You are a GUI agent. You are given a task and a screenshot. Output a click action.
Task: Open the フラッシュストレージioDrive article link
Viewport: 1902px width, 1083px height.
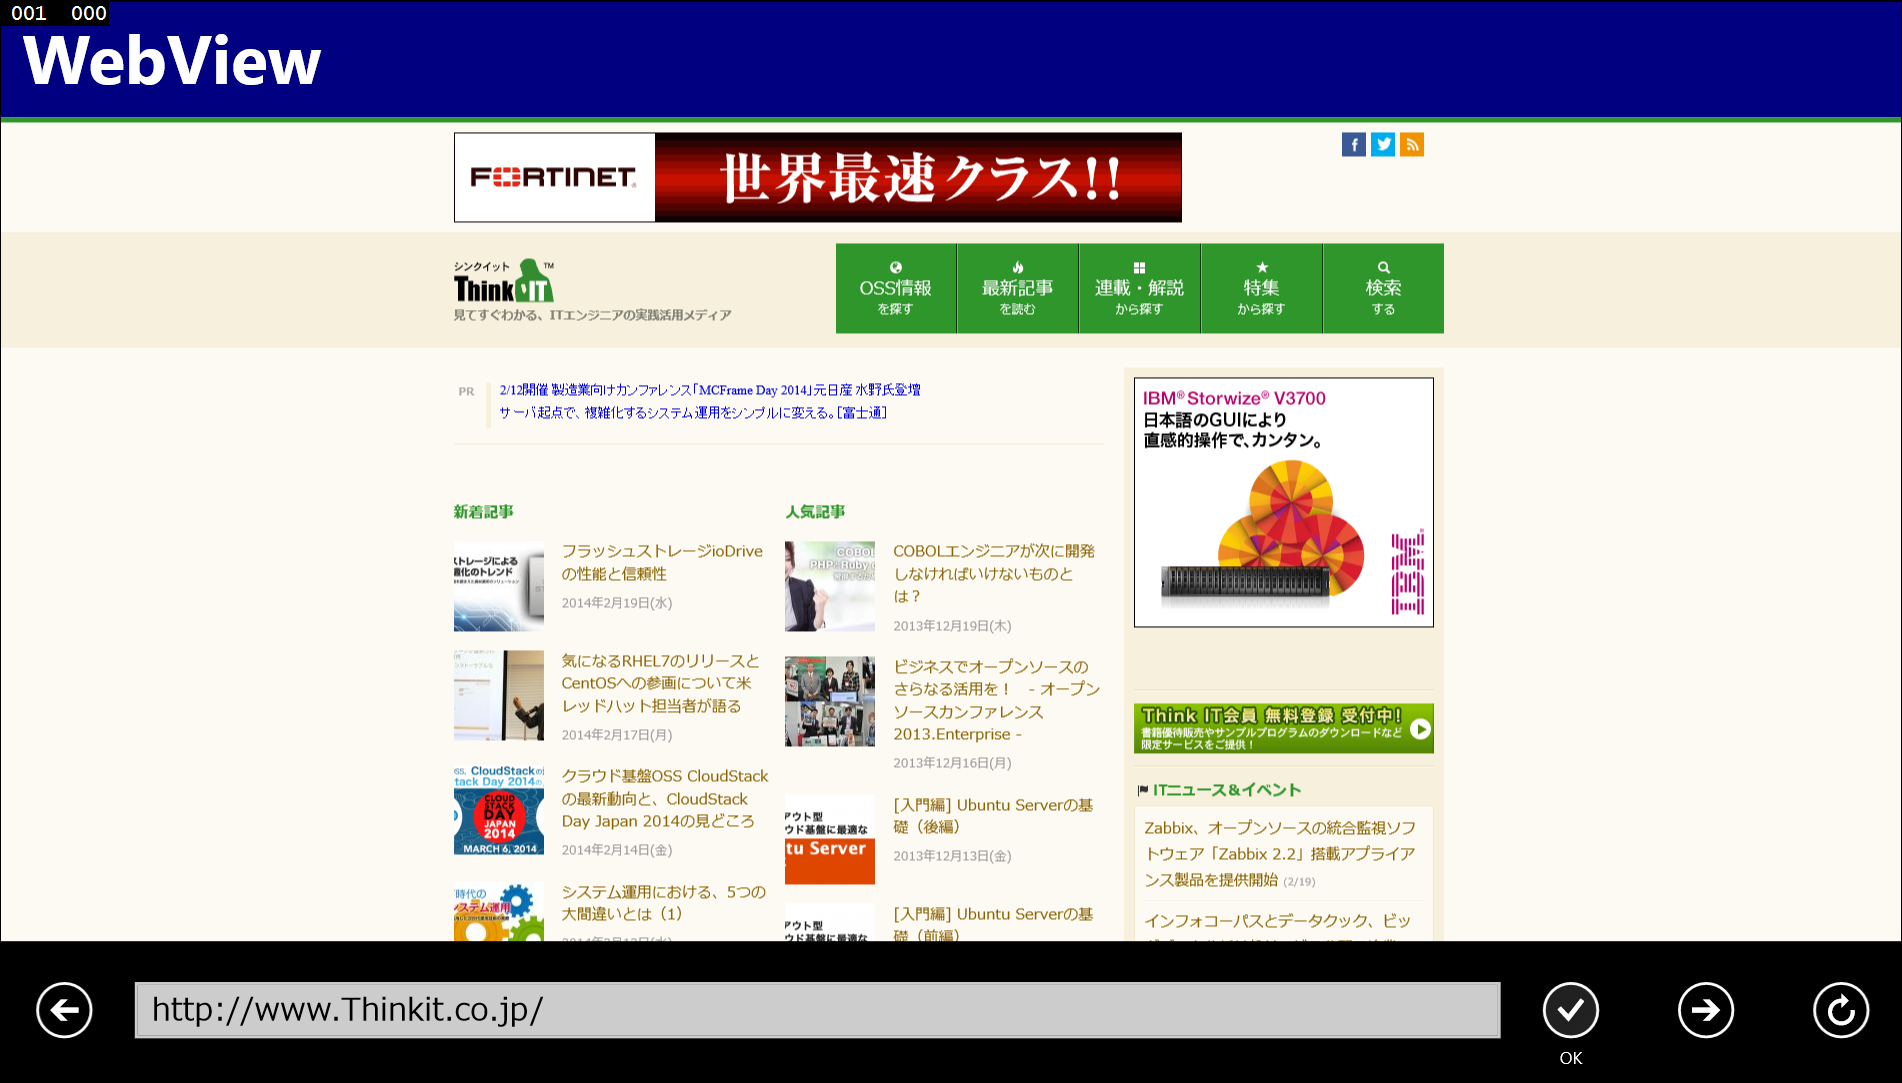(662, 562)
